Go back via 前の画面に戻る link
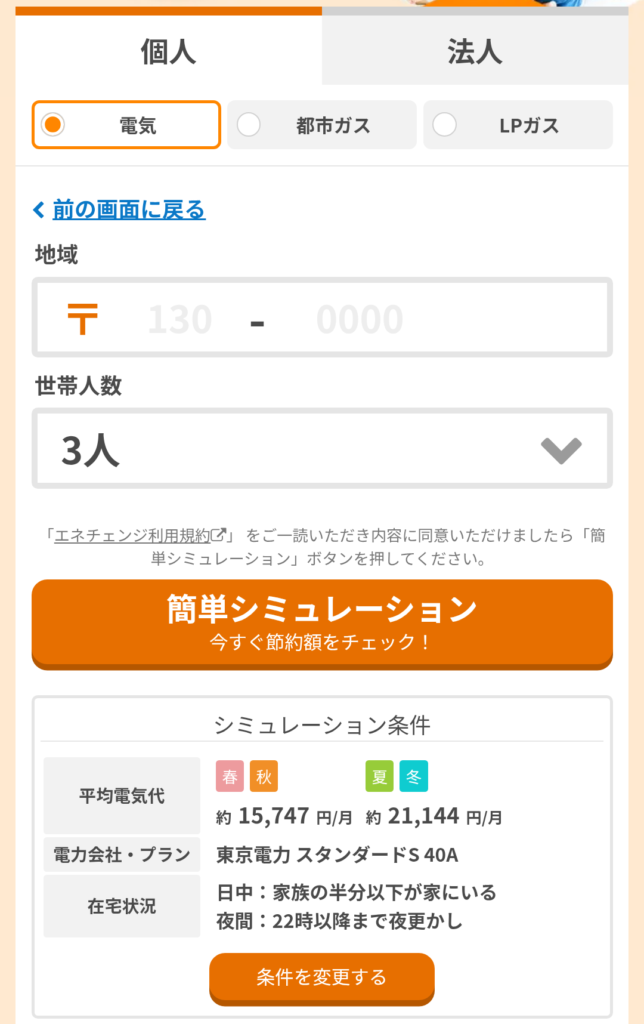644x1024 pixels. (129, 210)
